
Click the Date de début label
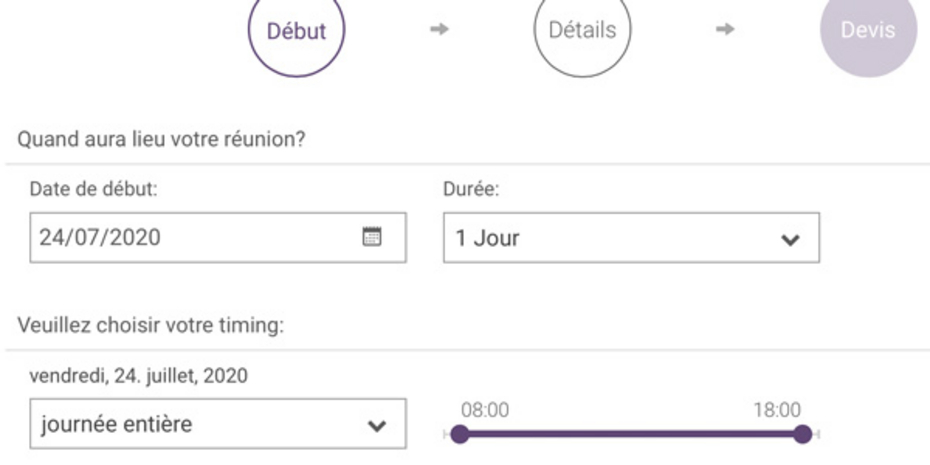(93, 190)
